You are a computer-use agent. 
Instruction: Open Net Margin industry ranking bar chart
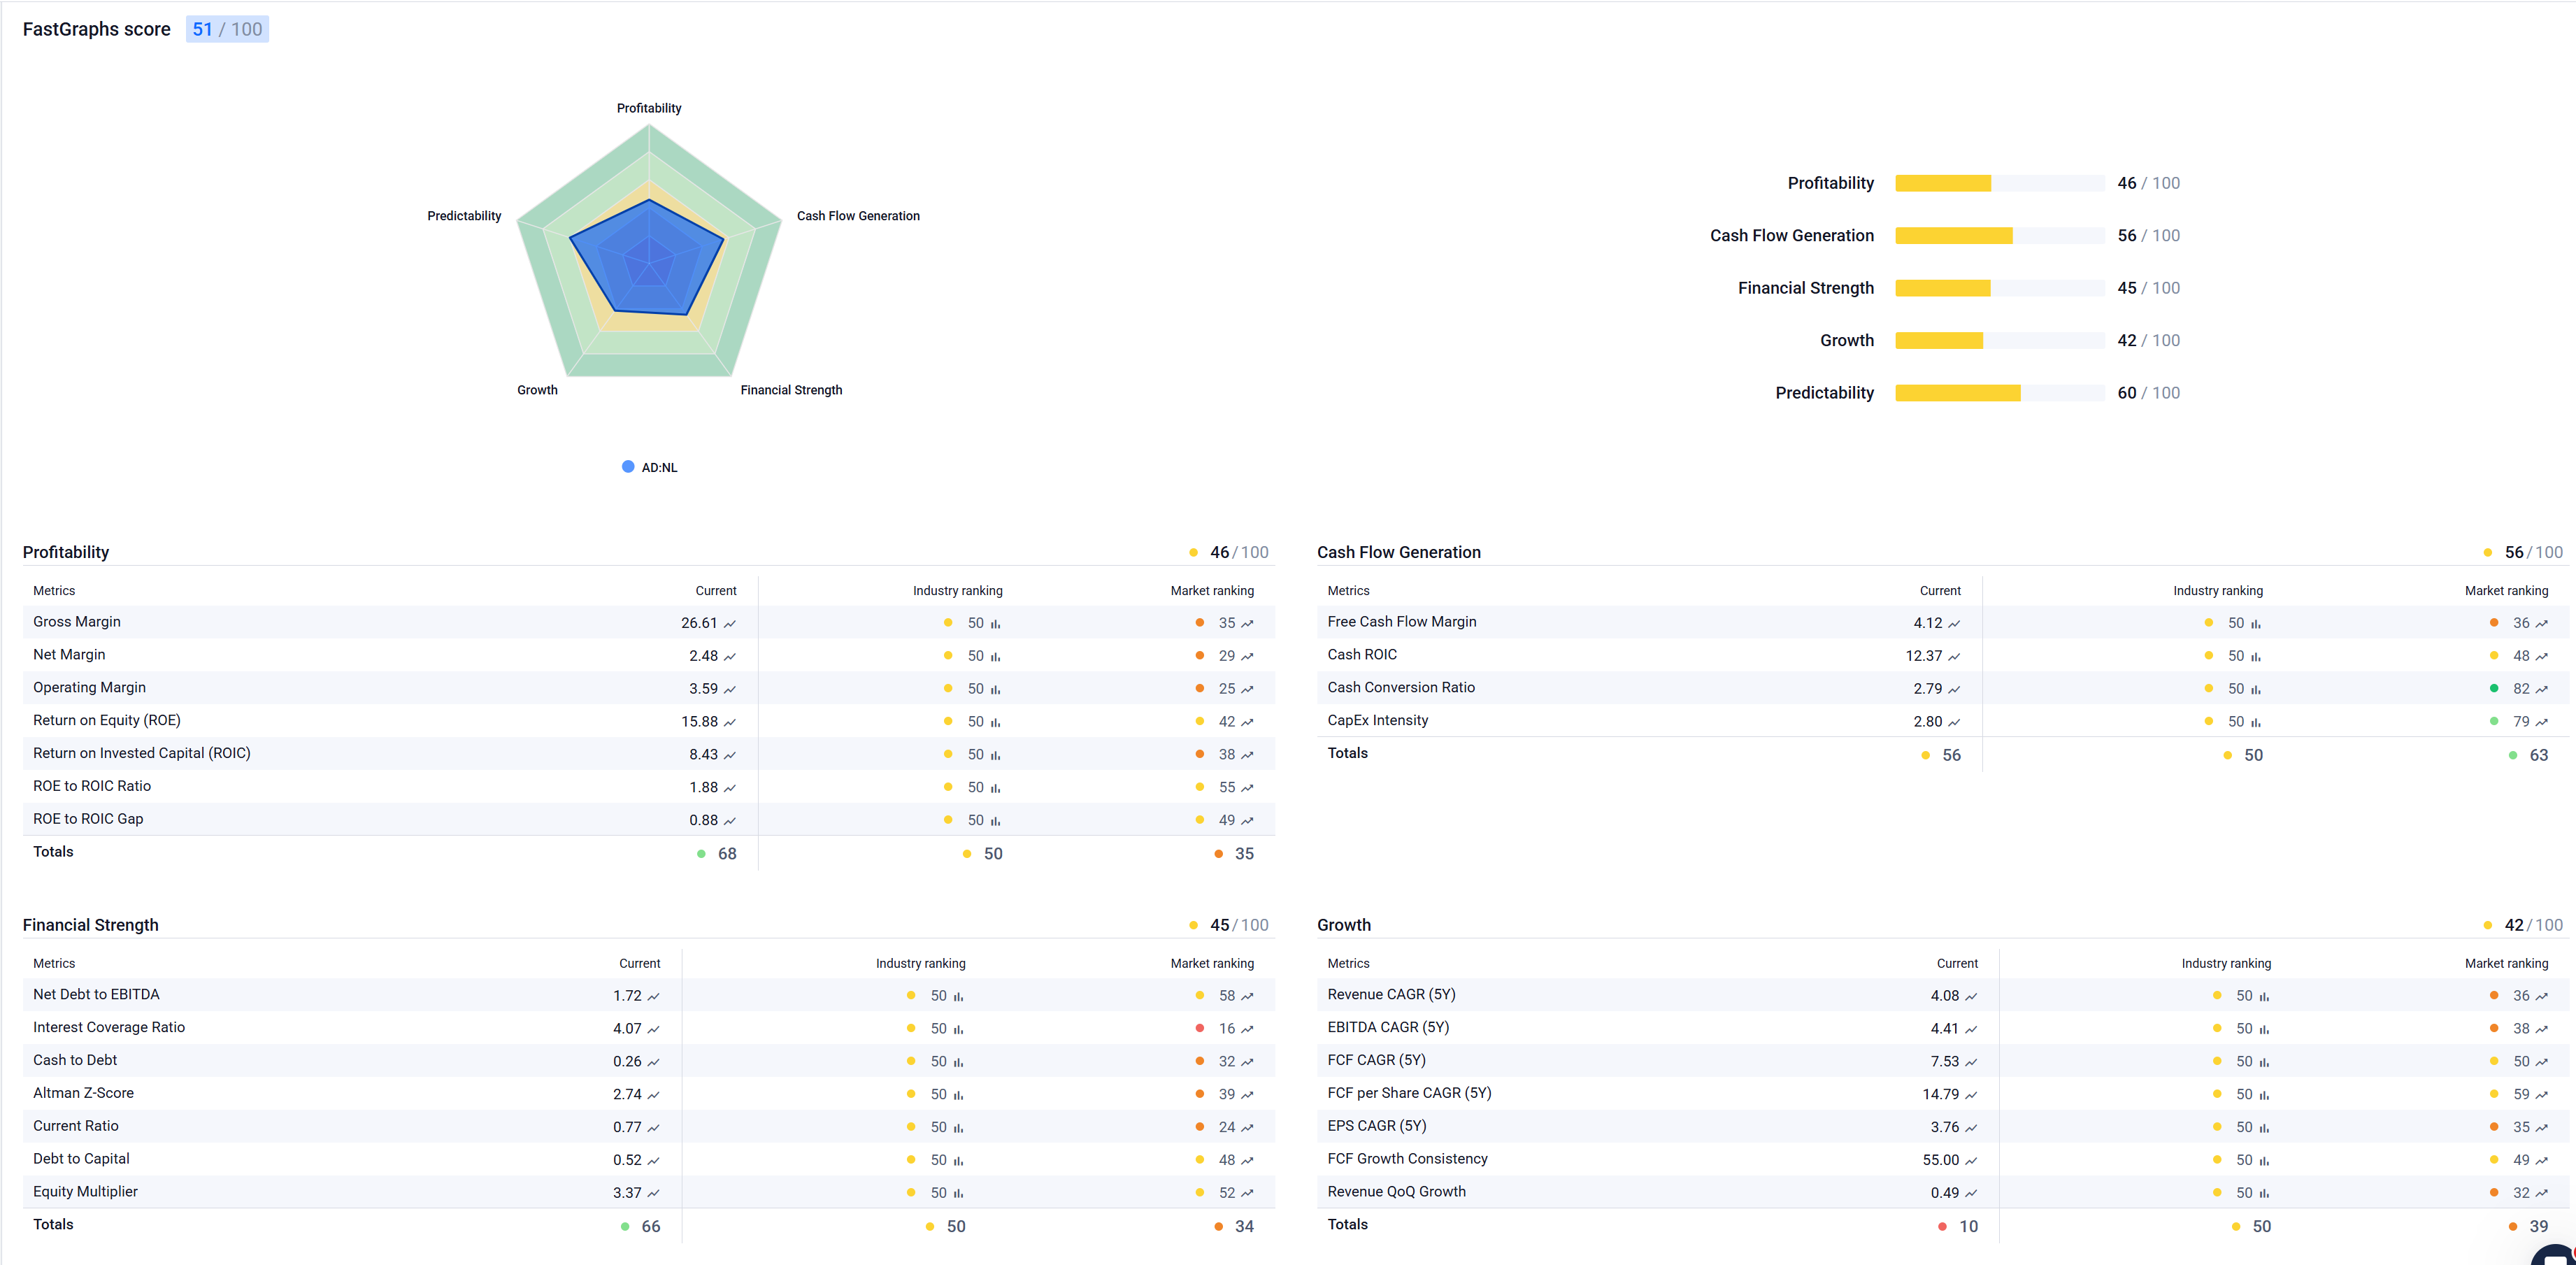[995, 657]
